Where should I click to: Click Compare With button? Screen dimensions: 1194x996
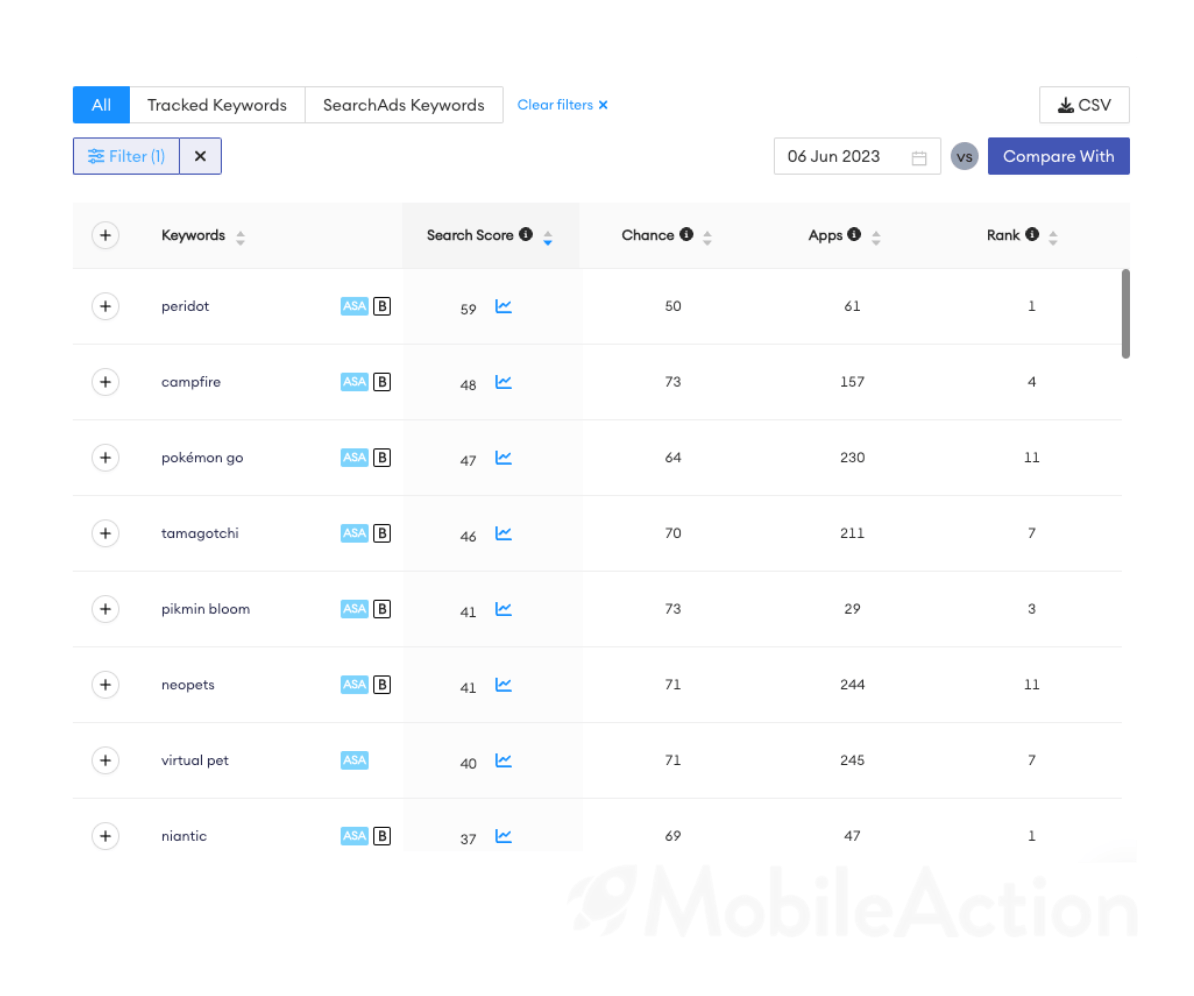(1058, 156)
